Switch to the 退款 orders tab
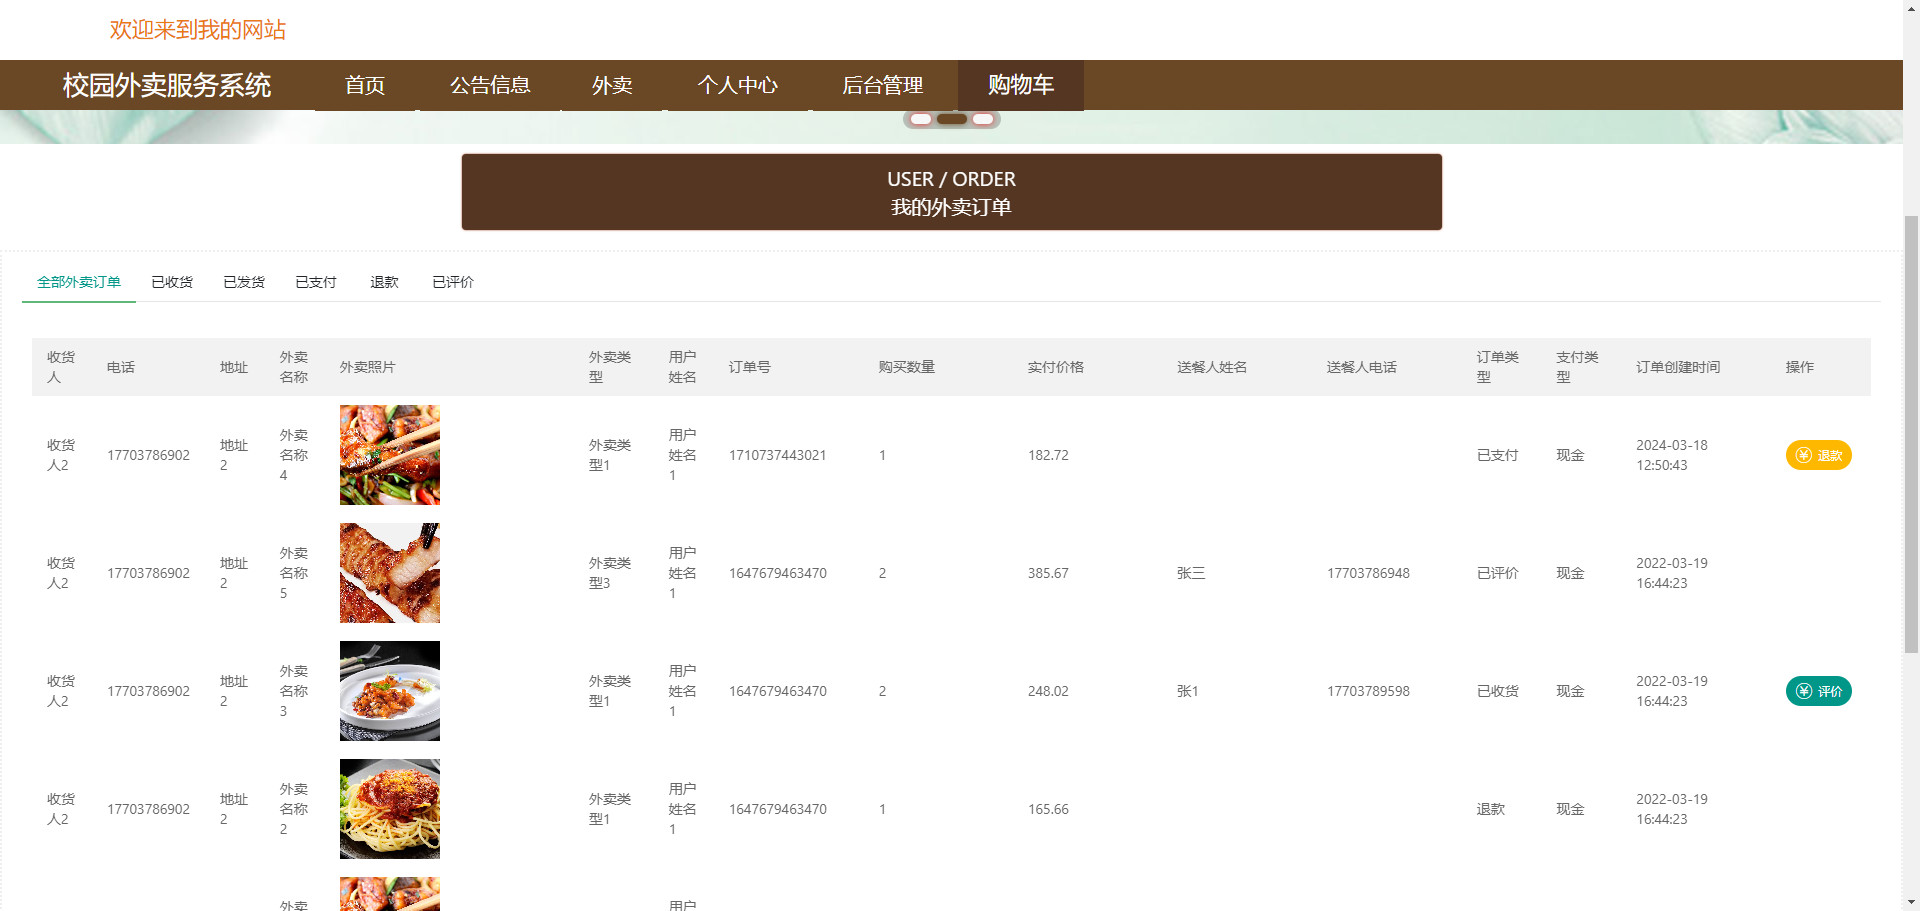 [384, 282]
